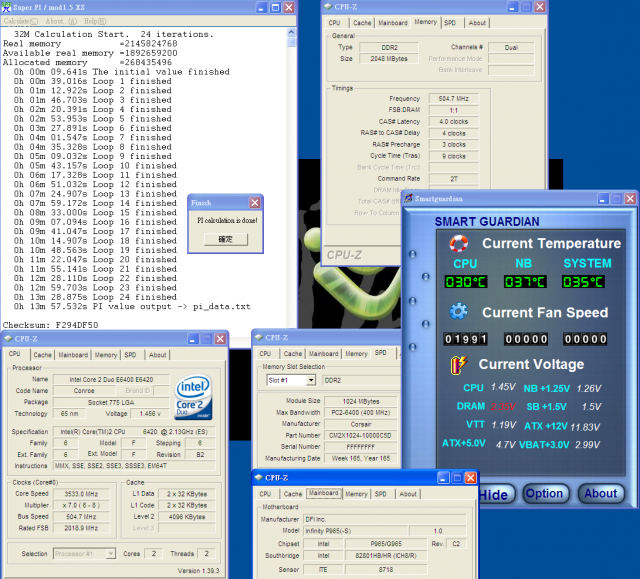
Task: Maximize the Super PI window
Action: tap(276, 7)
